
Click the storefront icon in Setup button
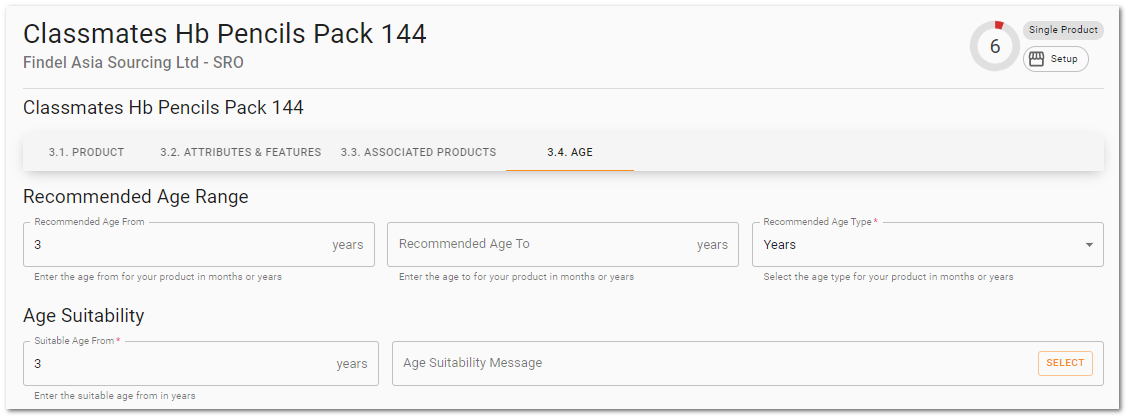click(x=1036, y=59)
